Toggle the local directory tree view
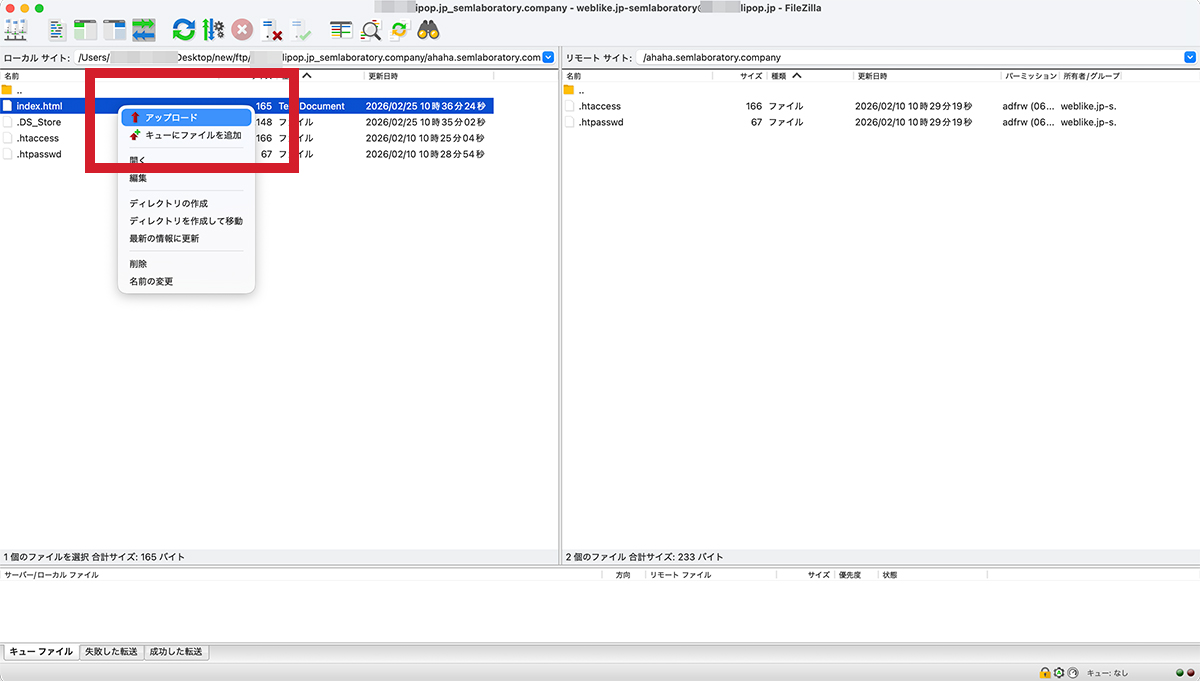 tap(86, 30)
